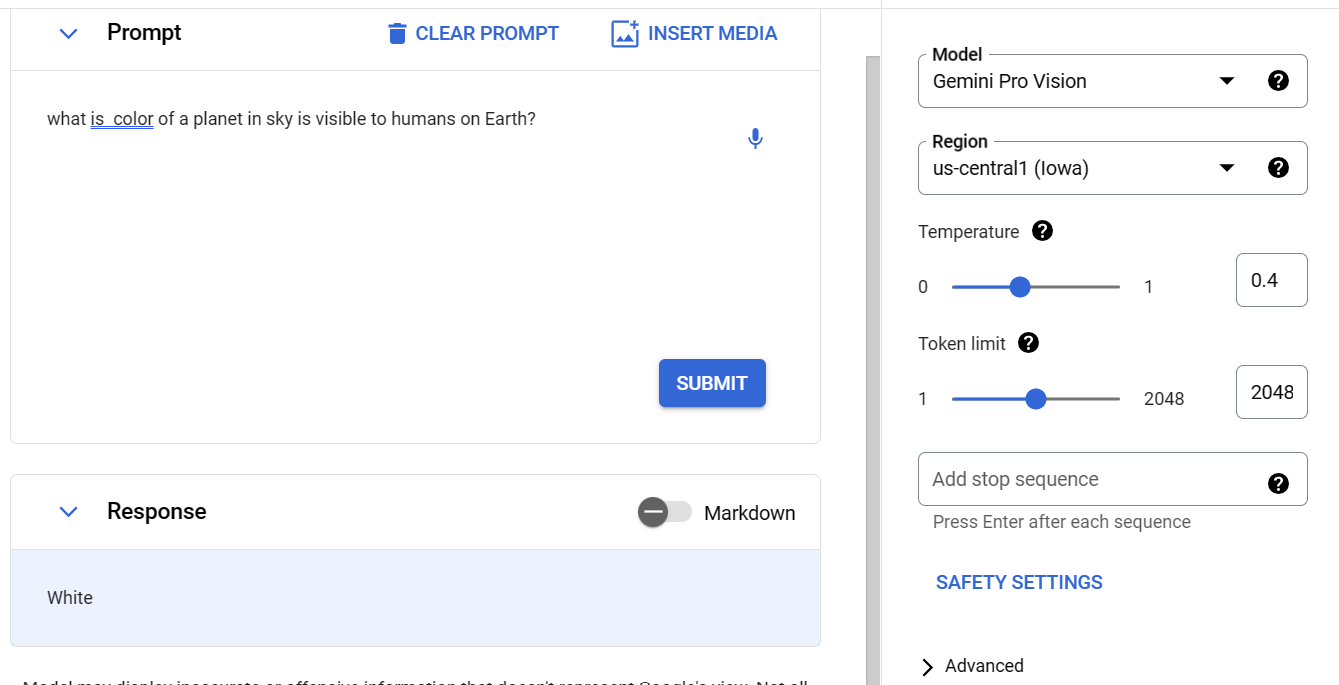Click help icon in stop sequence field
Viewport: 1339px width, 685px height.
click(1277, 484)
